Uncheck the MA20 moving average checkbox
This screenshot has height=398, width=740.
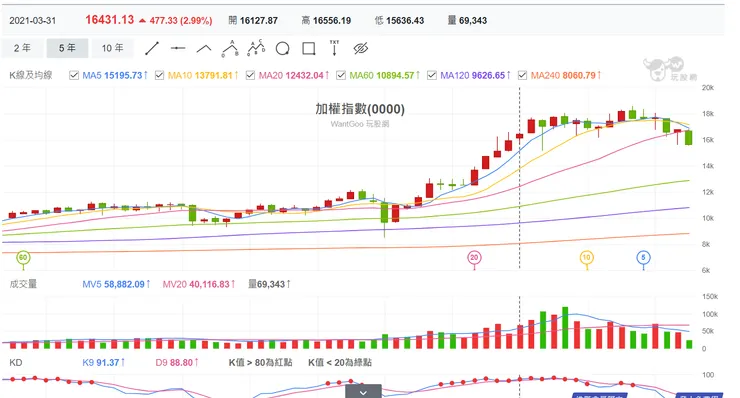[250, 75]
